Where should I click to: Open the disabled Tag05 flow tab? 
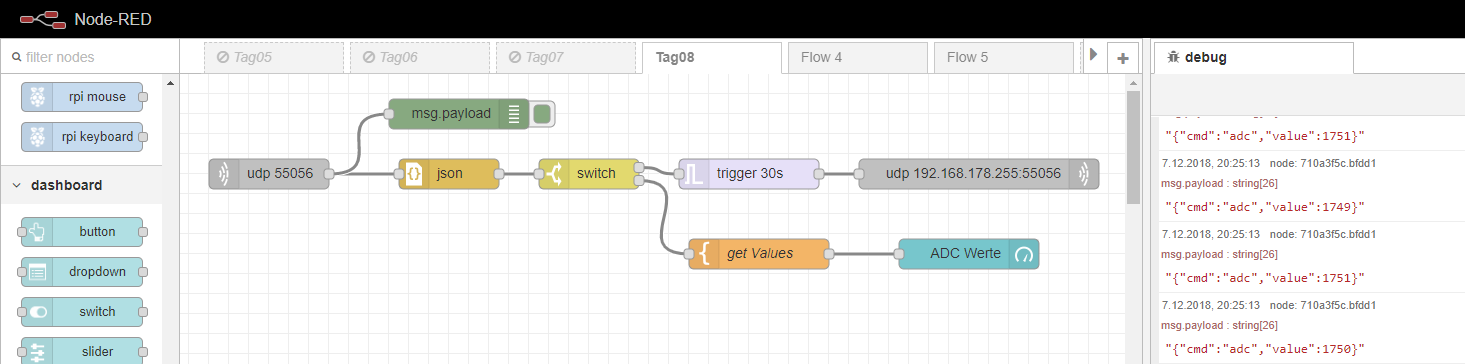click(x=274, y=58)
